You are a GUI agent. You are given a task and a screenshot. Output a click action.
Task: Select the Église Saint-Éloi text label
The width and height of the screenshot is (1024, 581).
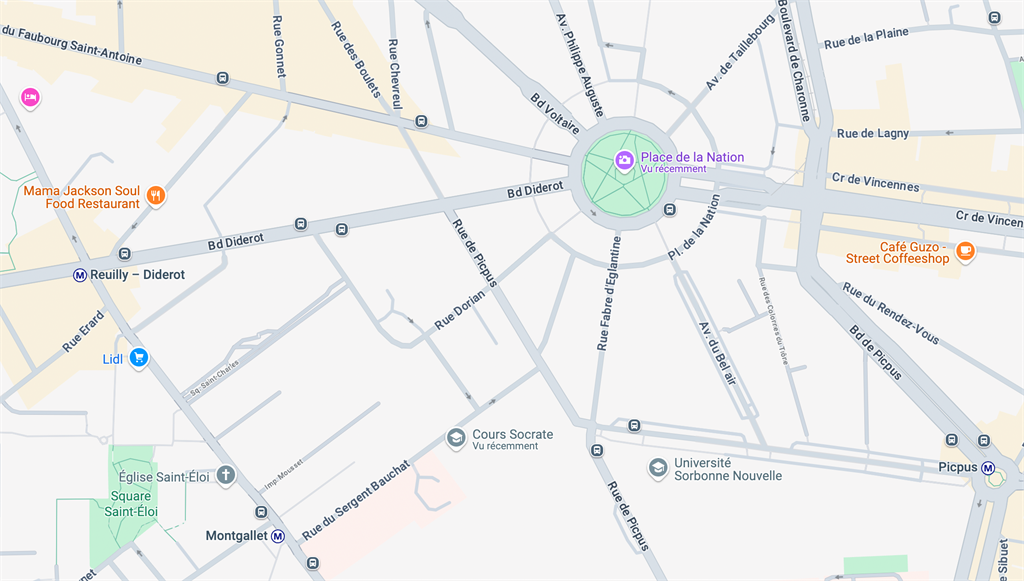pyautogui.click(x=164, y=477)
